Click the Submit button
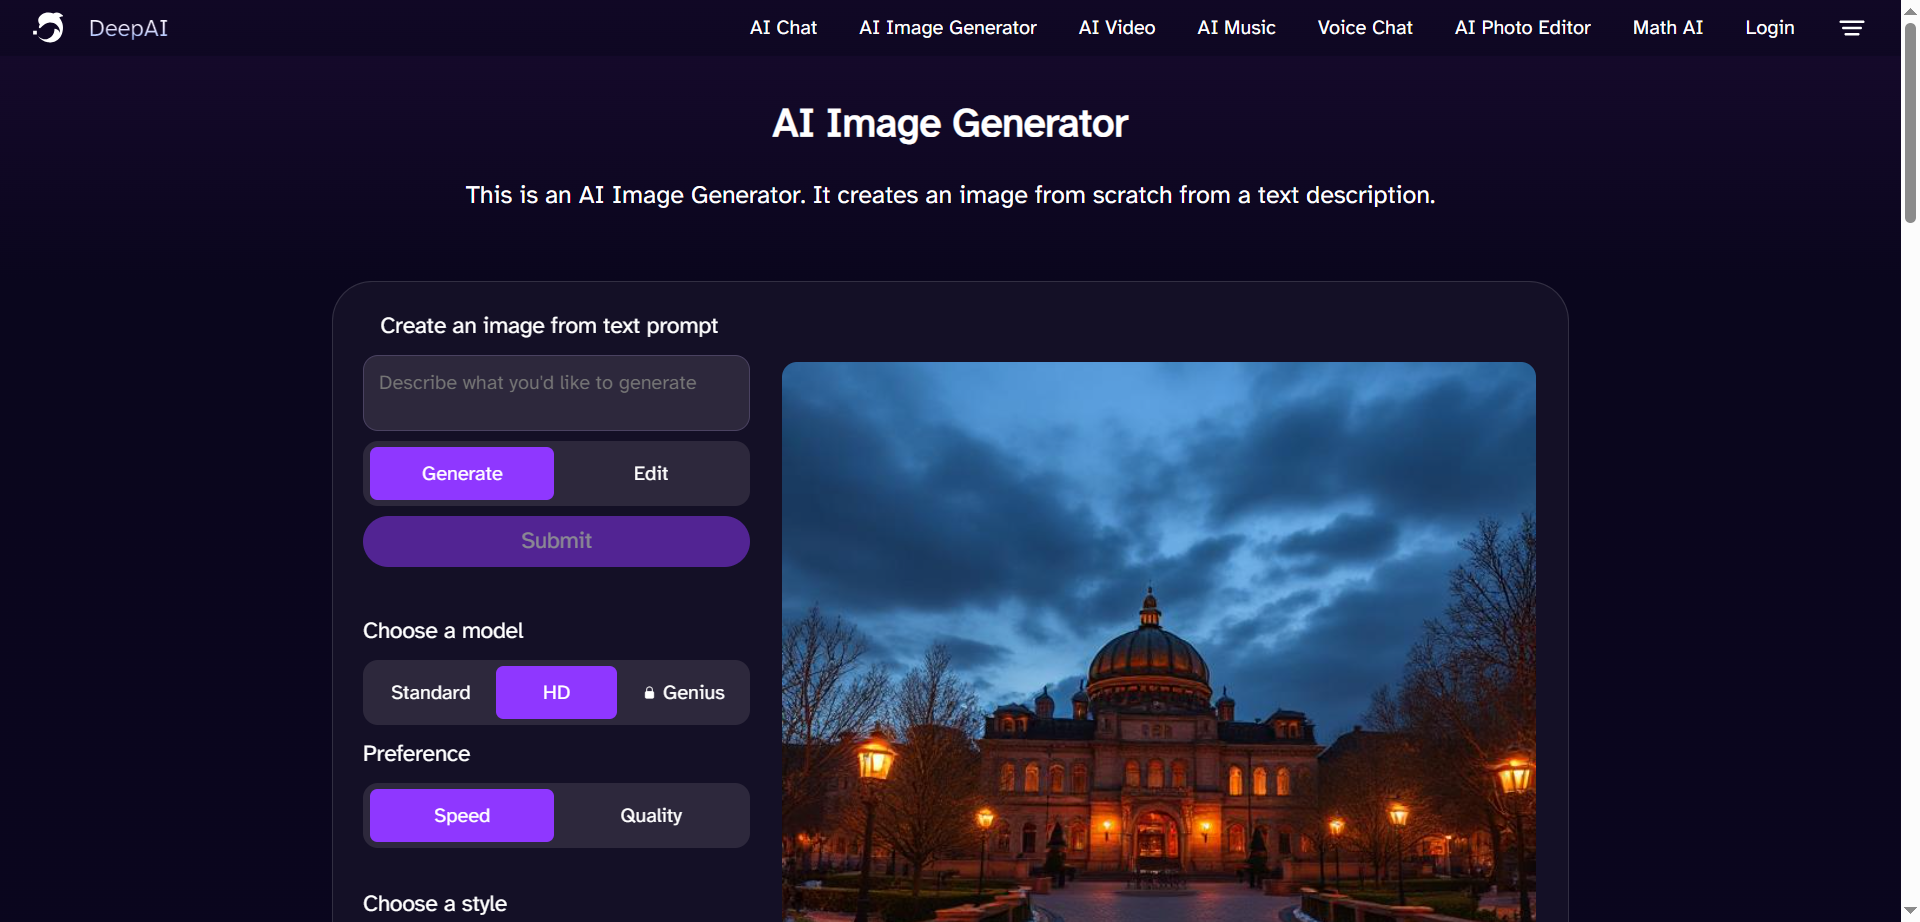This screenshot has width=1920, height=922. point(556,541)
